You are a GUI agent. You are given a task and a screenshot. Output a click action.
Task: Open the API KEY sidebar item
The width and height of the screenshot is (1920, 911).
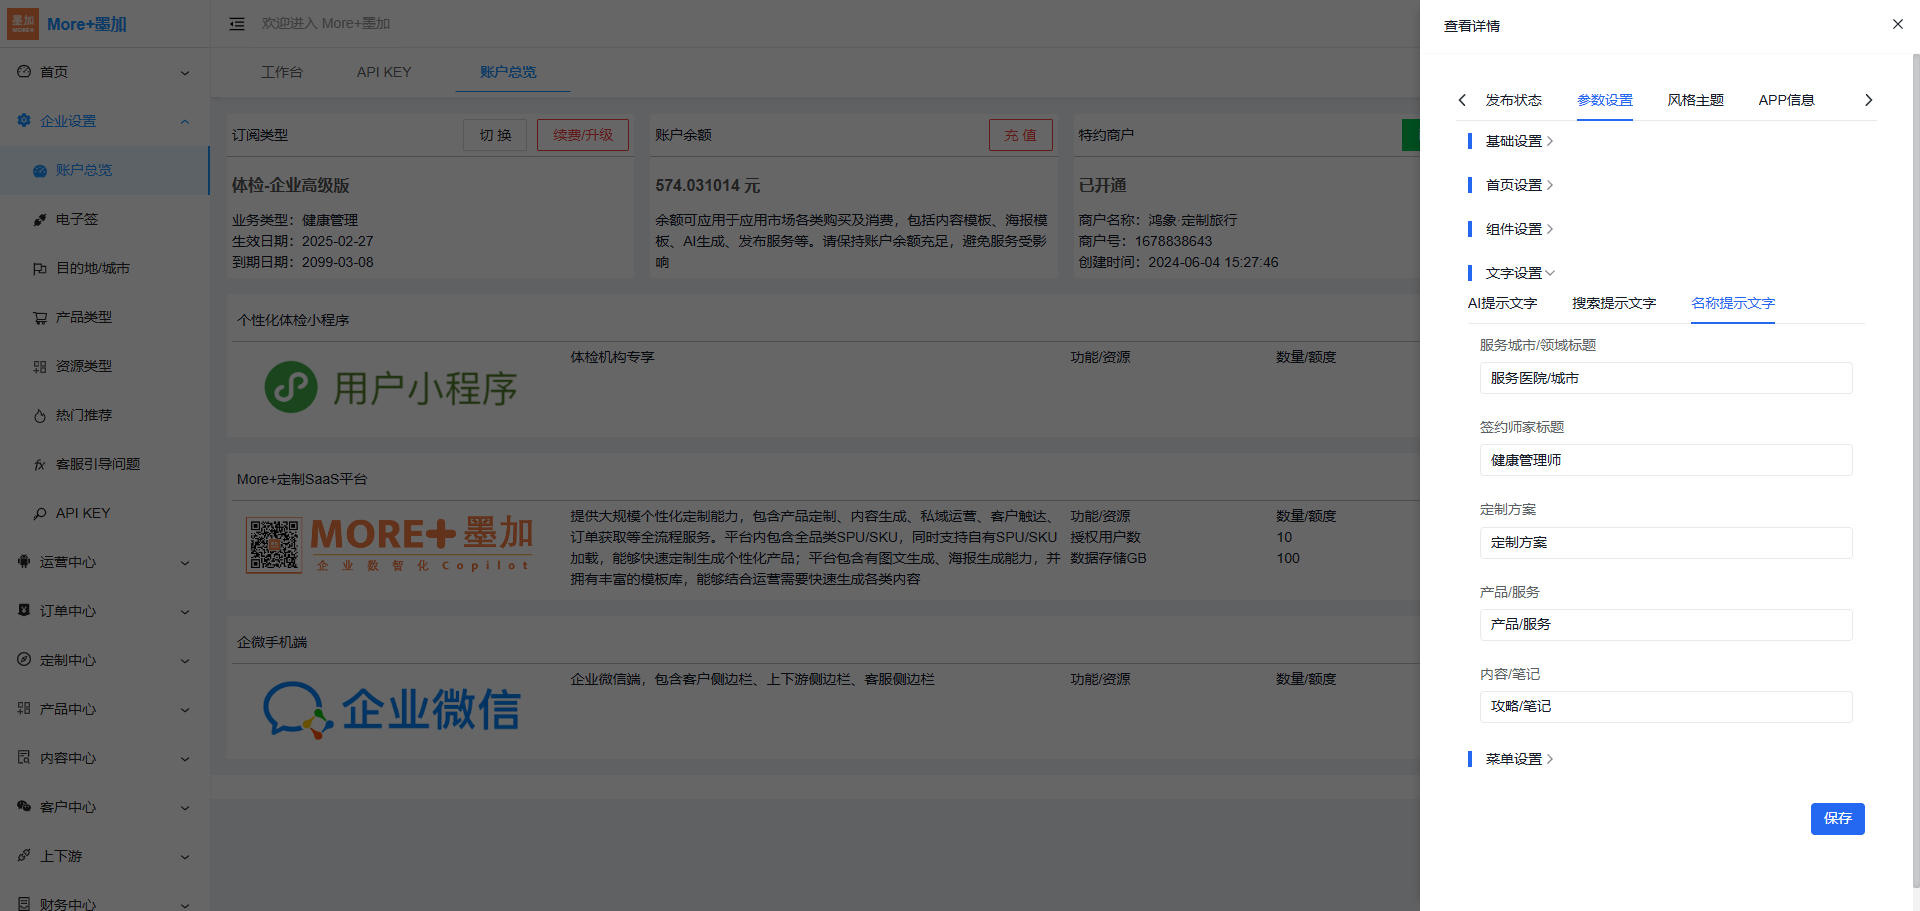tap(82, 513)
